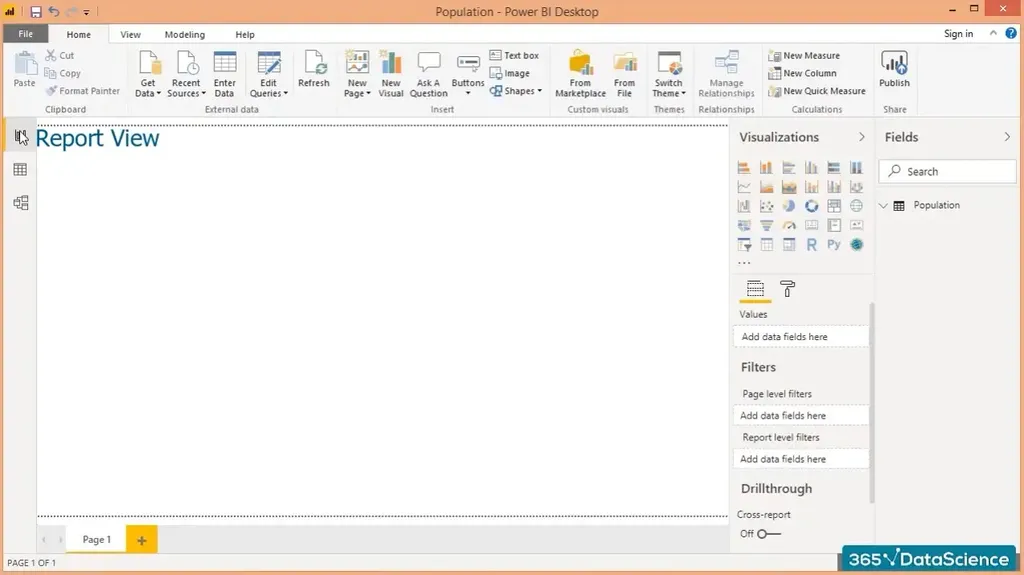Viewport: 1024px width, 575px height.
Task: Collapse the Visualizations pane with chevron
Action: [x=862, y=137]
